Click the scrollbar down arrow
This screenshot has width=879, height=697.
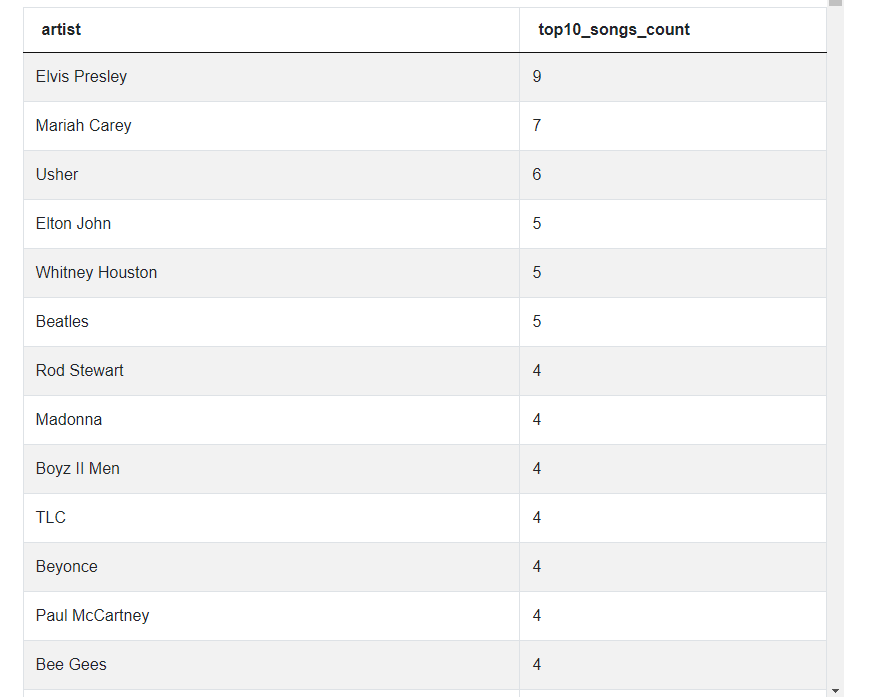(835, 690)
